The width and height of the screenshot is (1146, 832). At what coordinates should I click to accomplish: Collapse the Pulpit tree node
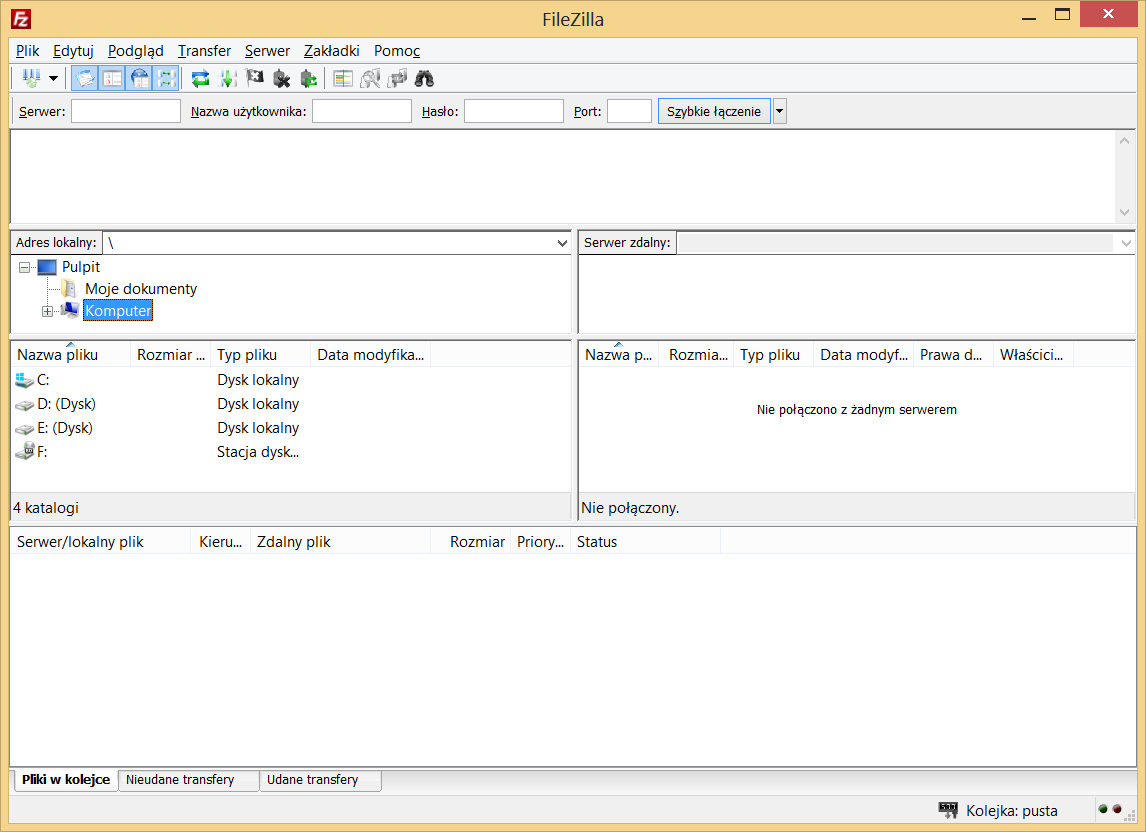coord(24,268)
